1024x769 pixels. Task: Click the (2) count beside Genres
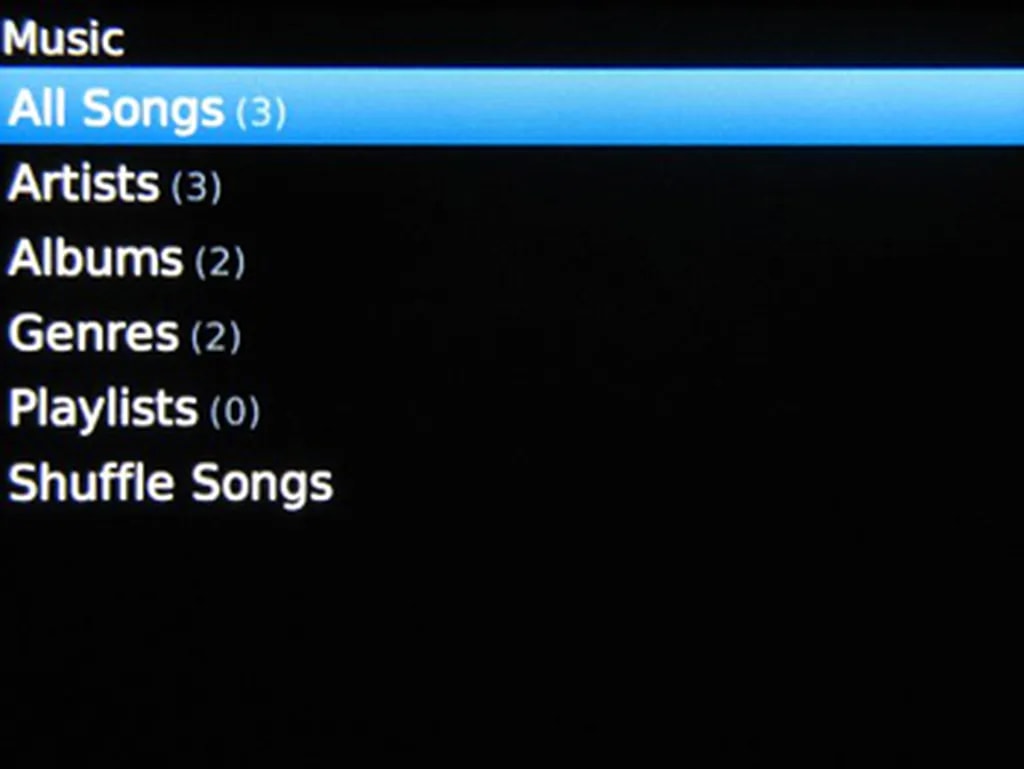[x=216, y=337]
